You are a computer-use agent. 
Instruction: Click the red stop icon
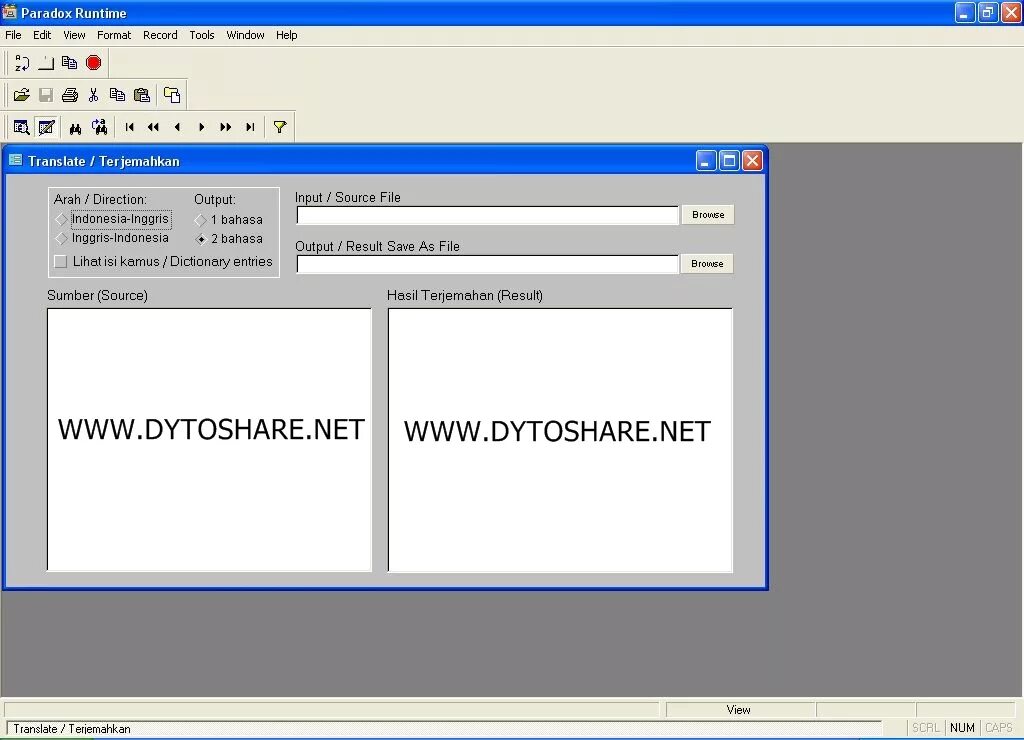93,63
